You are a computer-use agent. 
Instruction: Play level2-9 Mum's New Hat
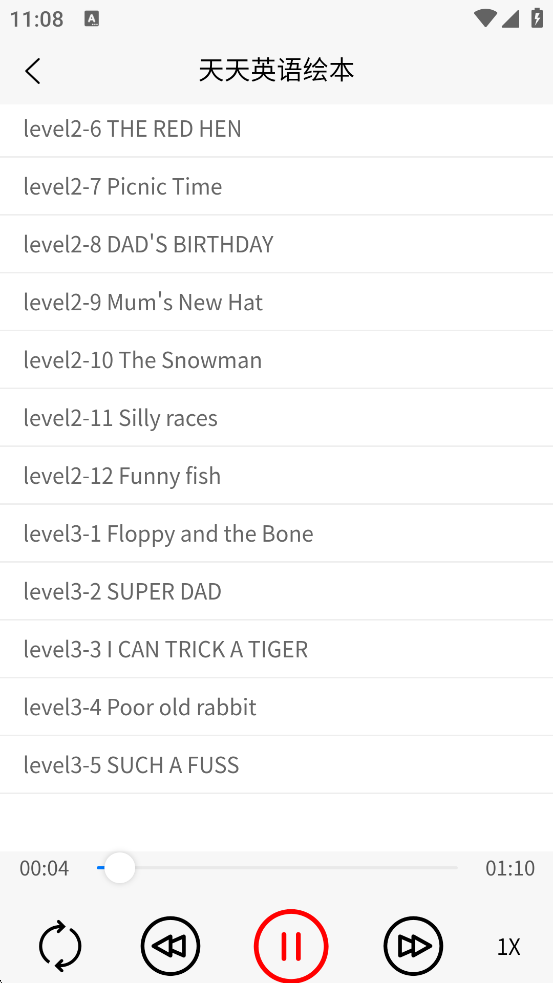(x=276, y=302)
